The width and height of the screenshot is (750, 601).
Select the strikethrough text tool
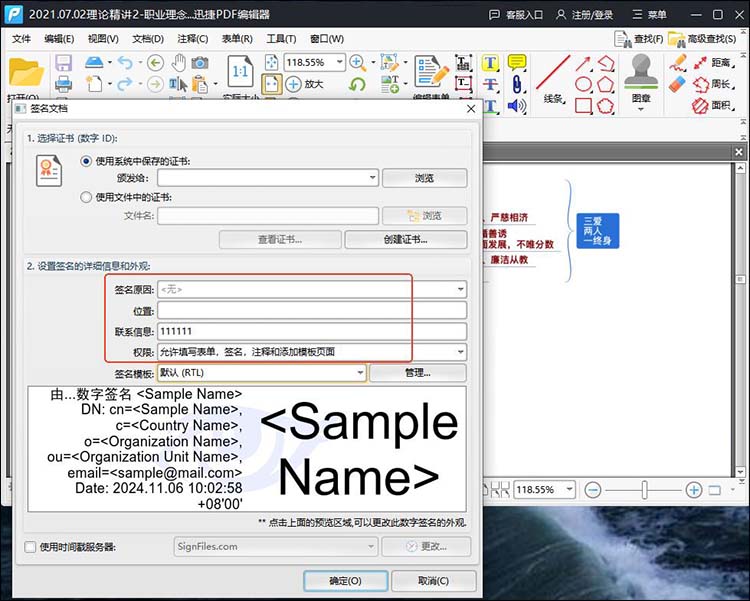coord(490,84)
